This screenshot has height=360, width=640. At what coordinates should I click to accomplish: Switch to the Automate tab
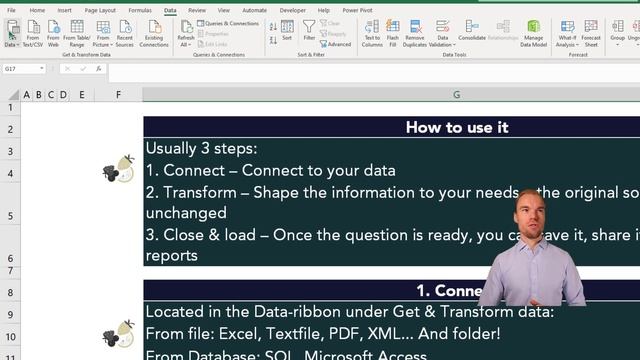(254, 10)
